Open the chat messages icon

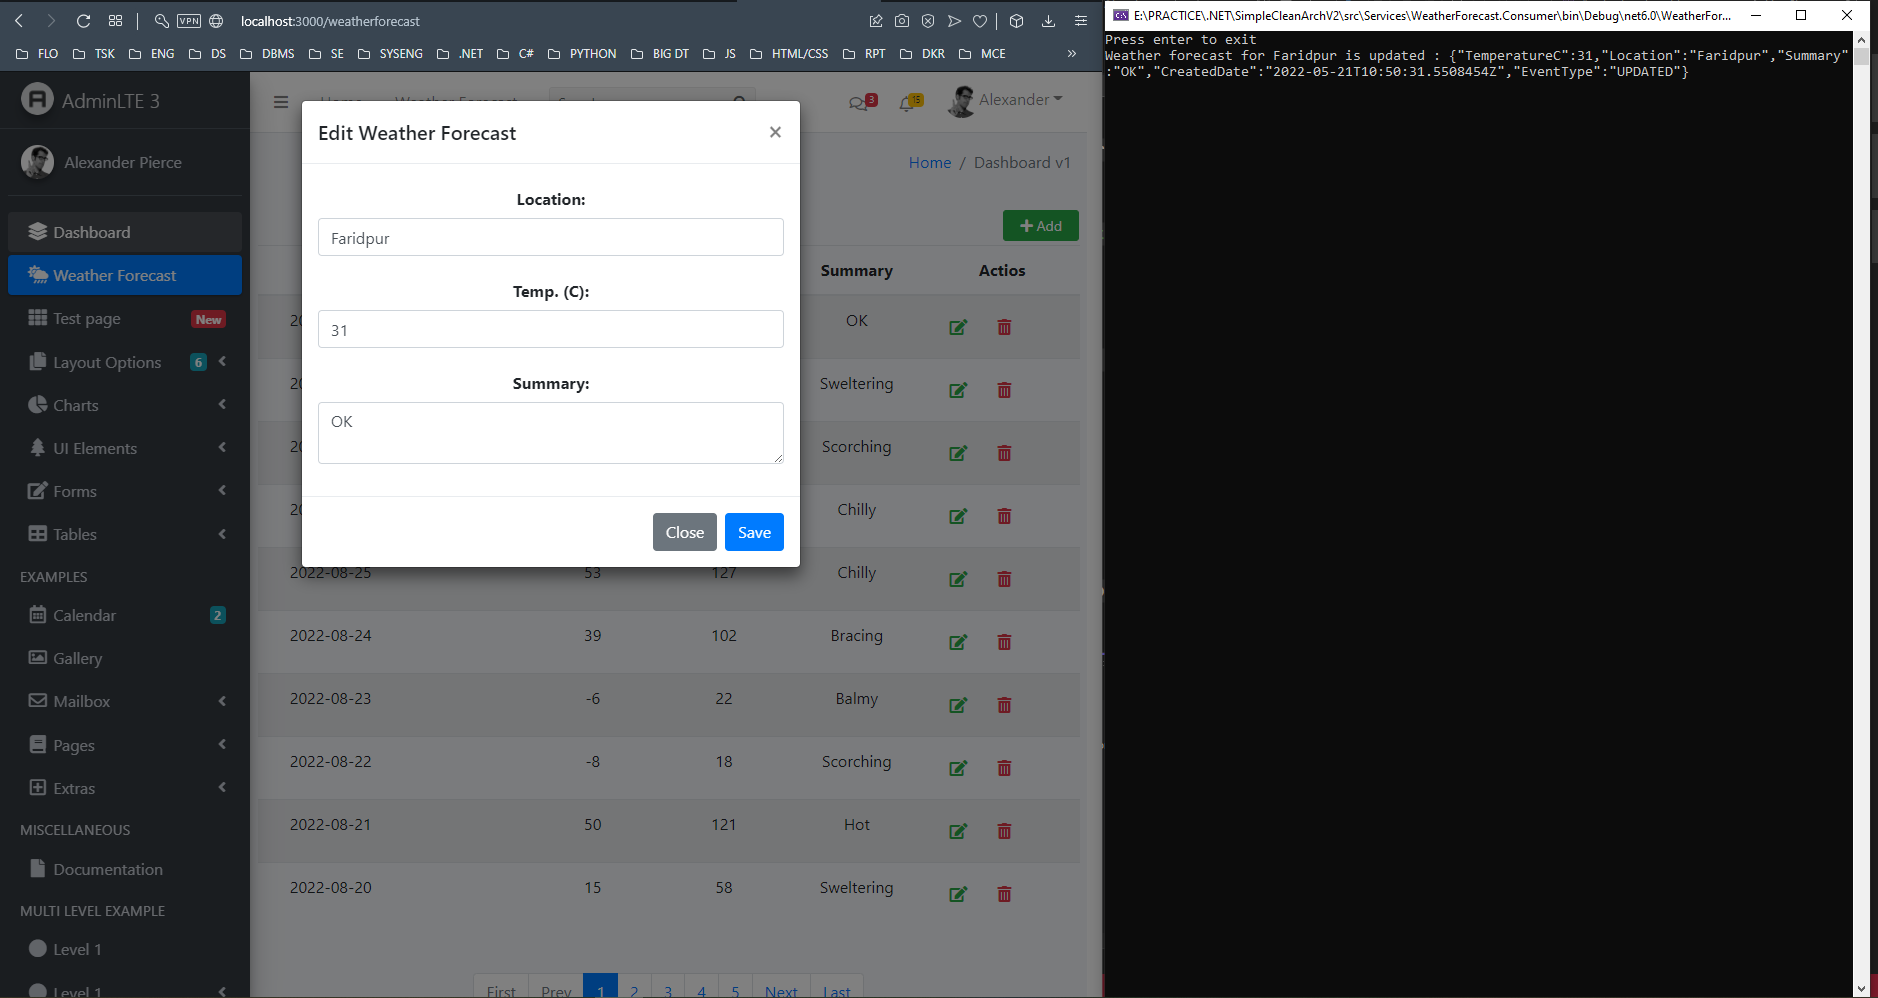[858, 102]
